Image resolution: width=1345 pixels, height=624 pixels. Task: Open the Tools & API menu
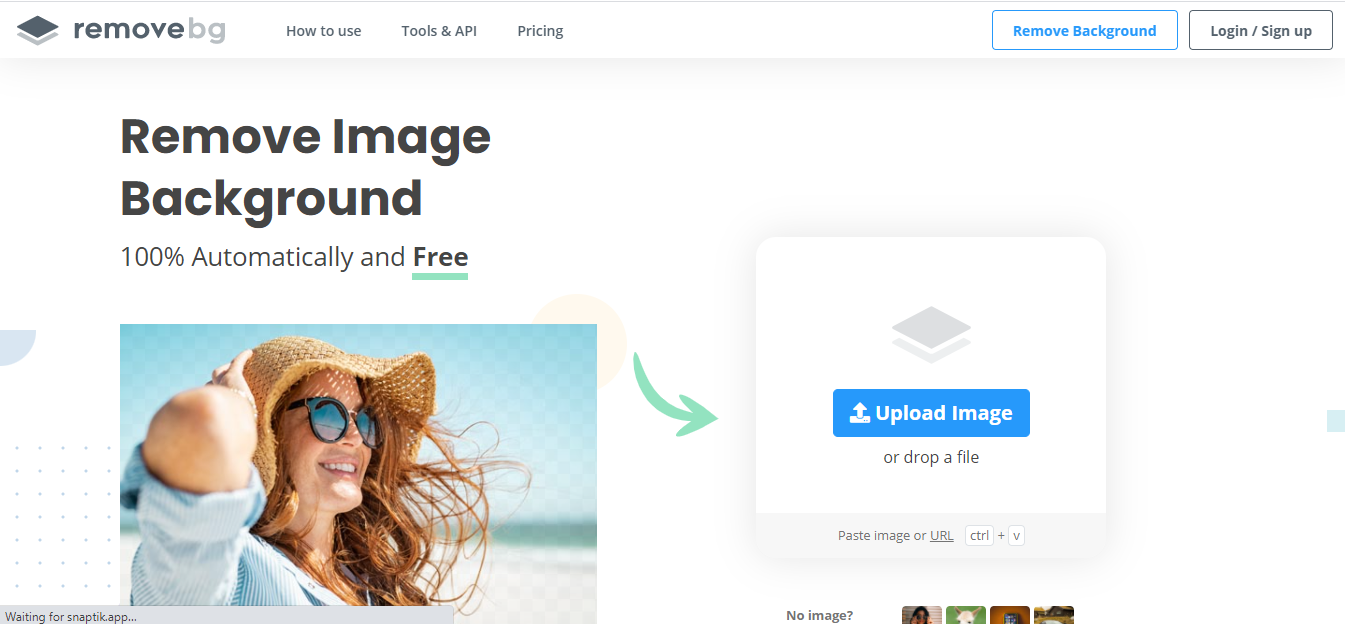[439, 31]
